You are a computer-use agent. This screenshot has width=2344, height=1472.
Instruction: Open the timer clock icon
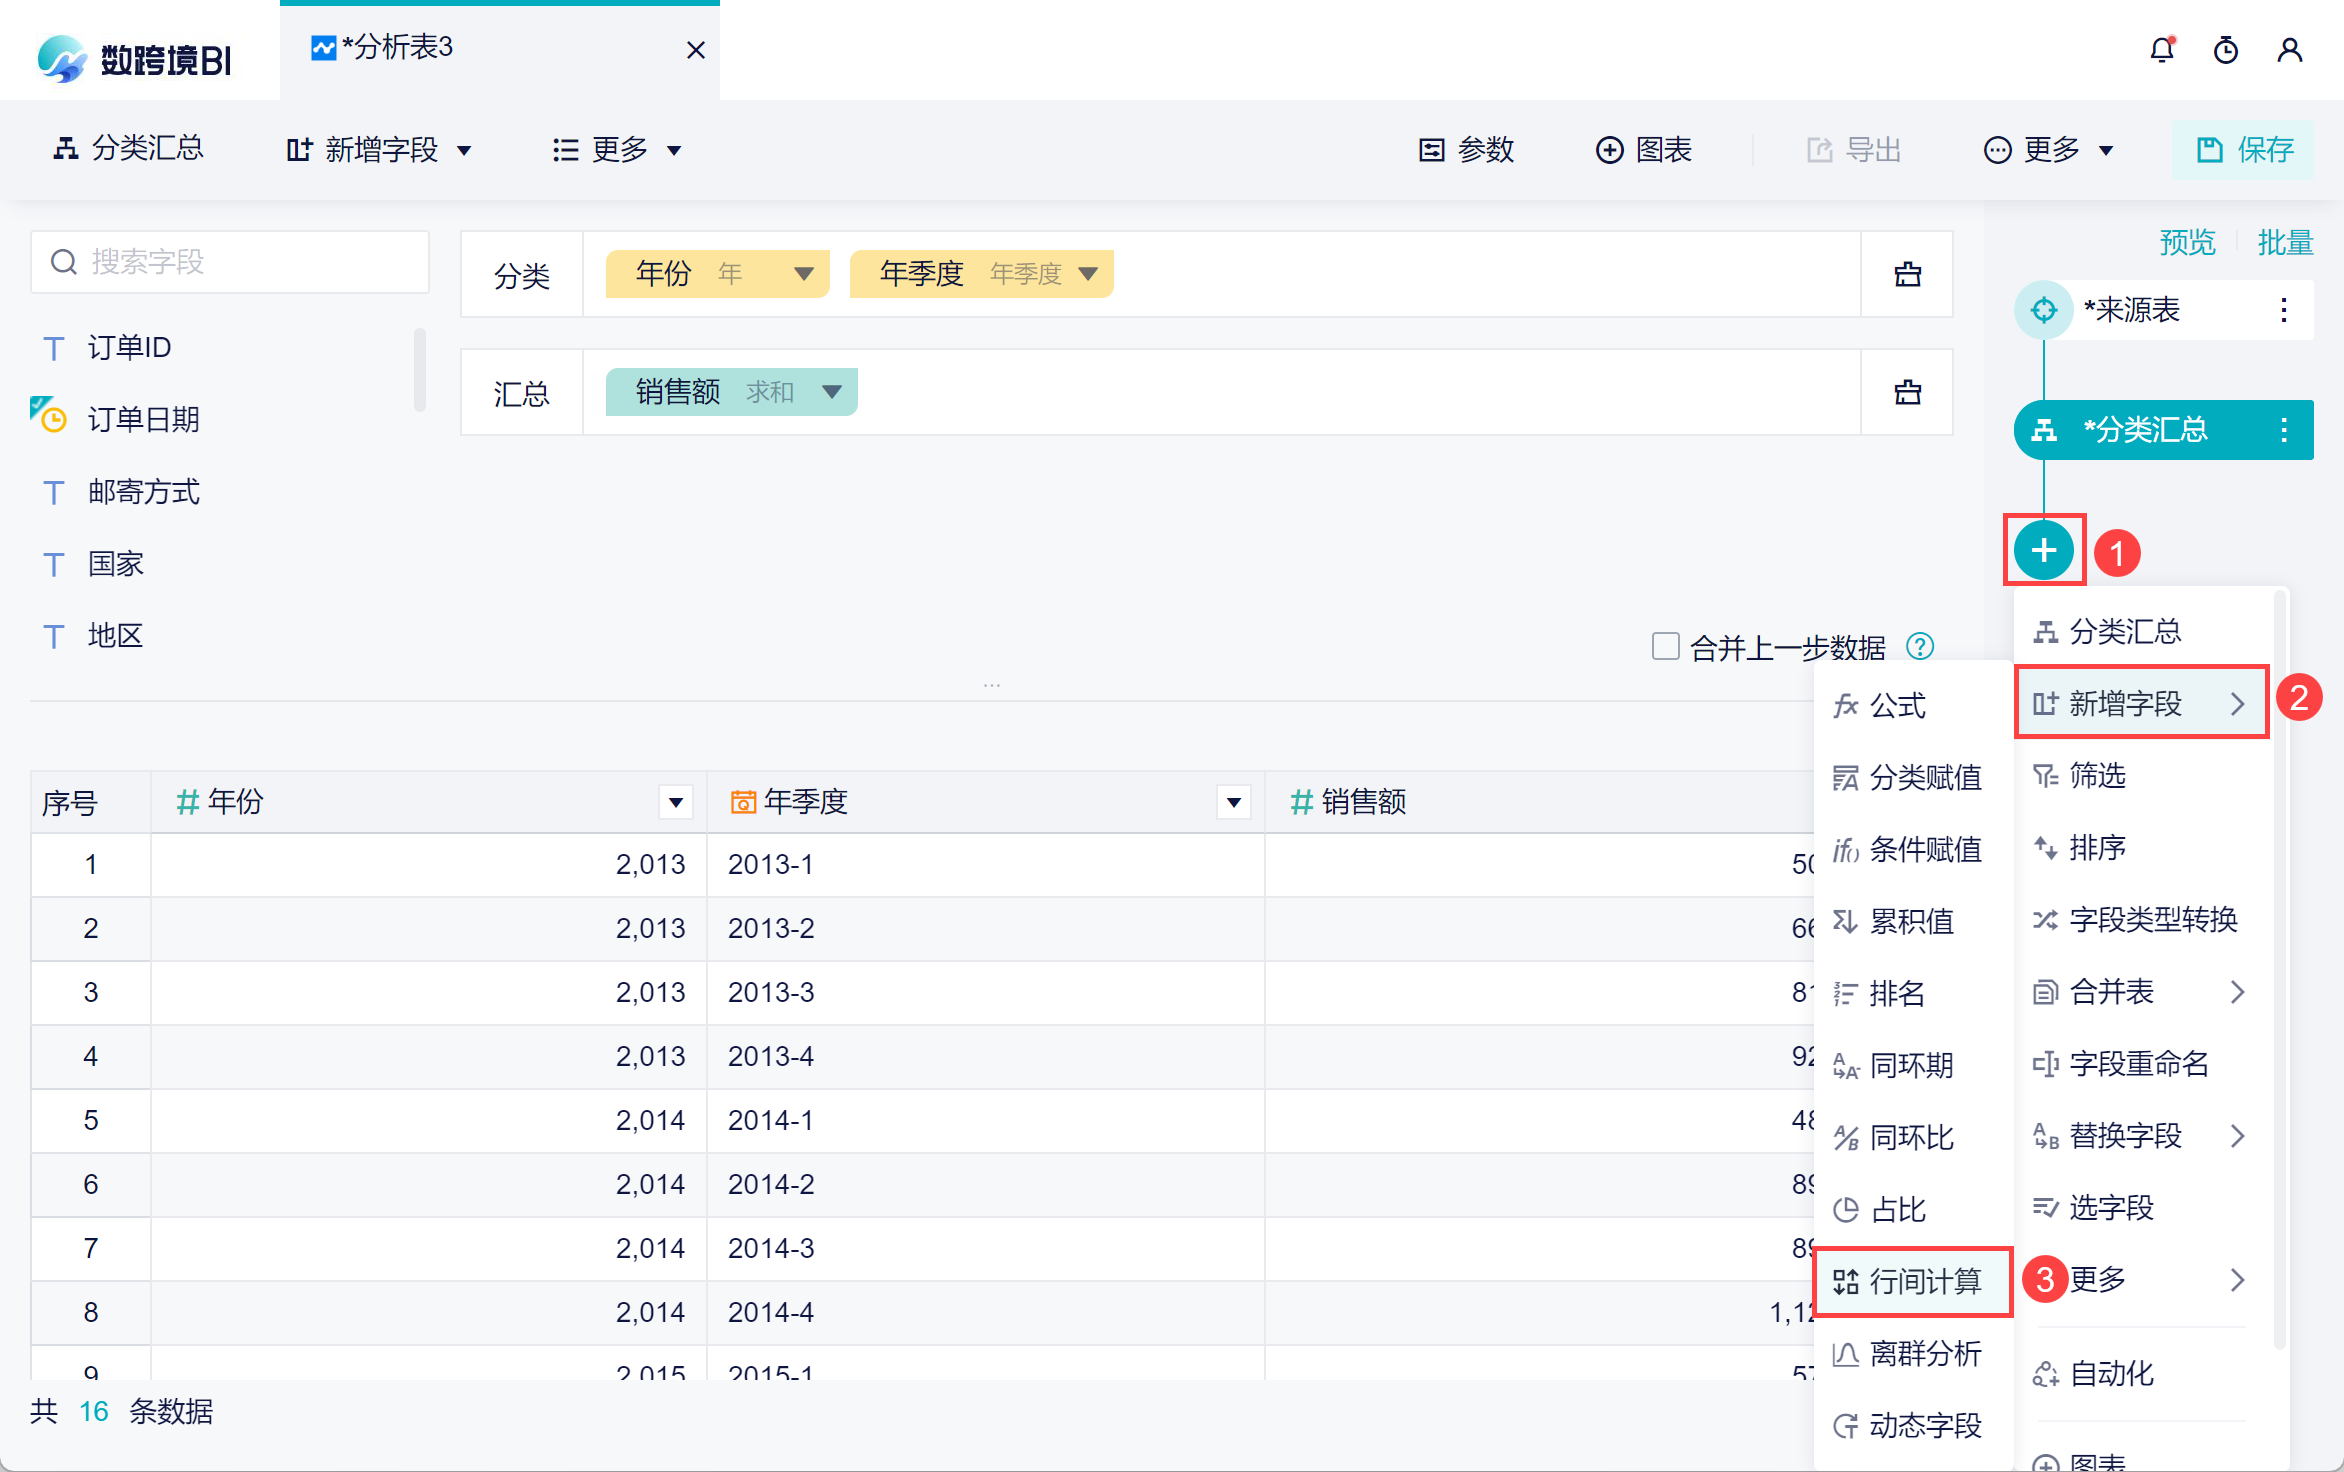click(2225, 50)
